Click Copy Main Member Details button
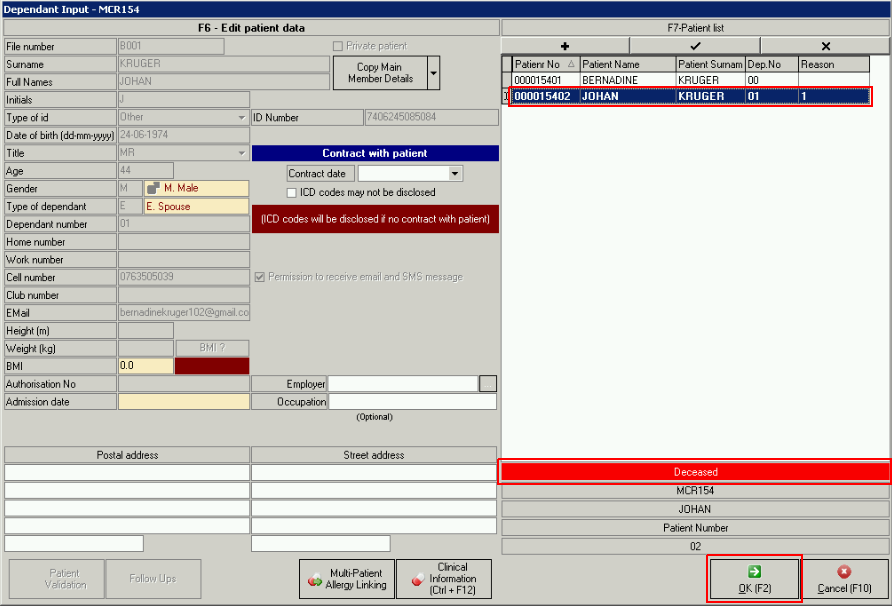Screen dimensions: 892x606 coord(380,73)
